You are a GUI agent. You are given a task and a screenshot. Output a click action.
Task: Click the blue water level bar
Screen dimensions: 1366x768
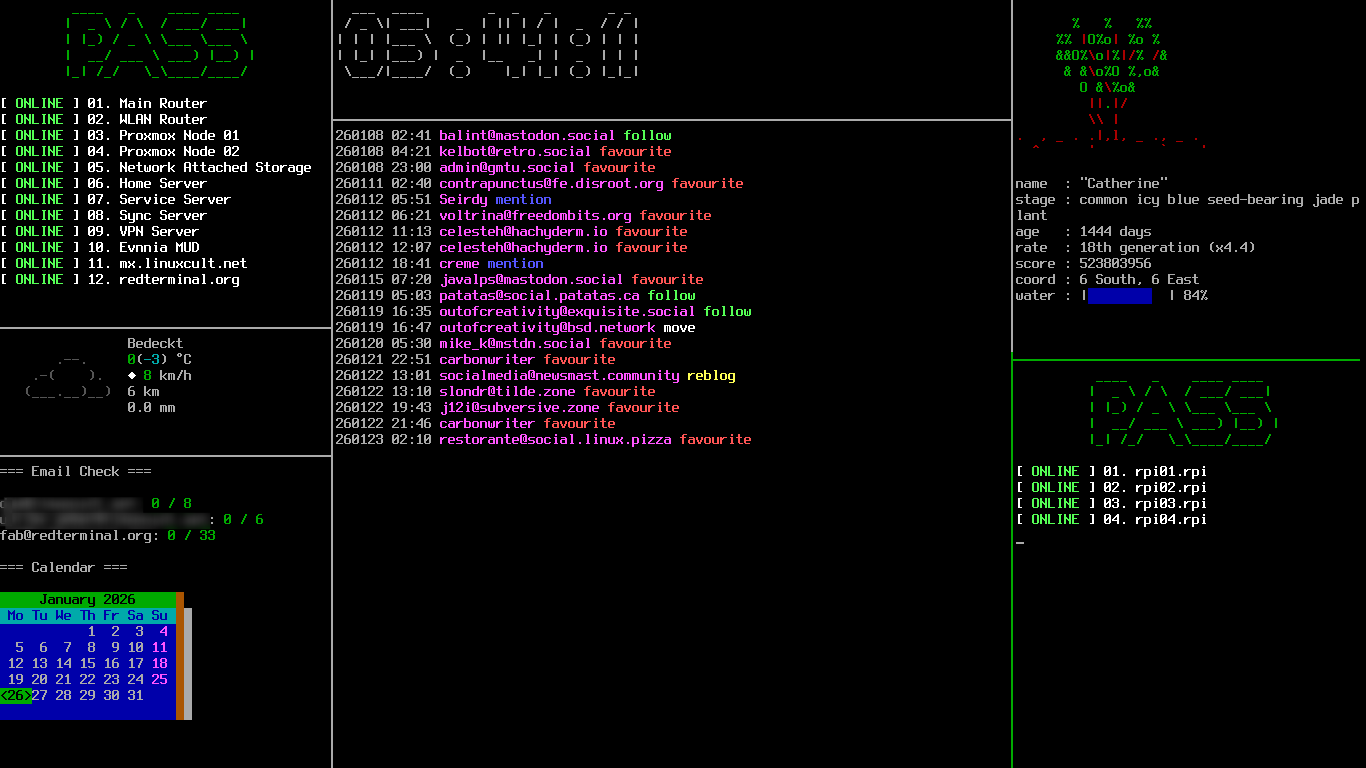click(x=1119, y=296)
